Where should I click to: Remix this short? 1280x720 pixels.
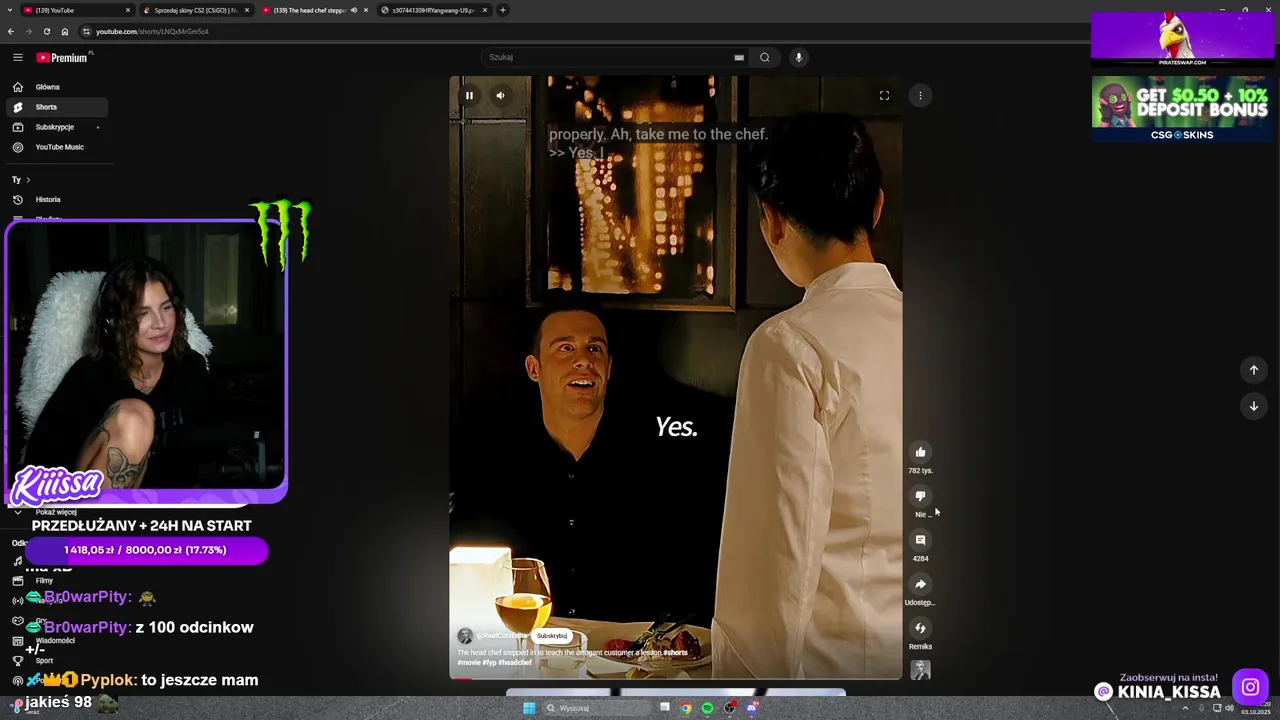[920, 628]
